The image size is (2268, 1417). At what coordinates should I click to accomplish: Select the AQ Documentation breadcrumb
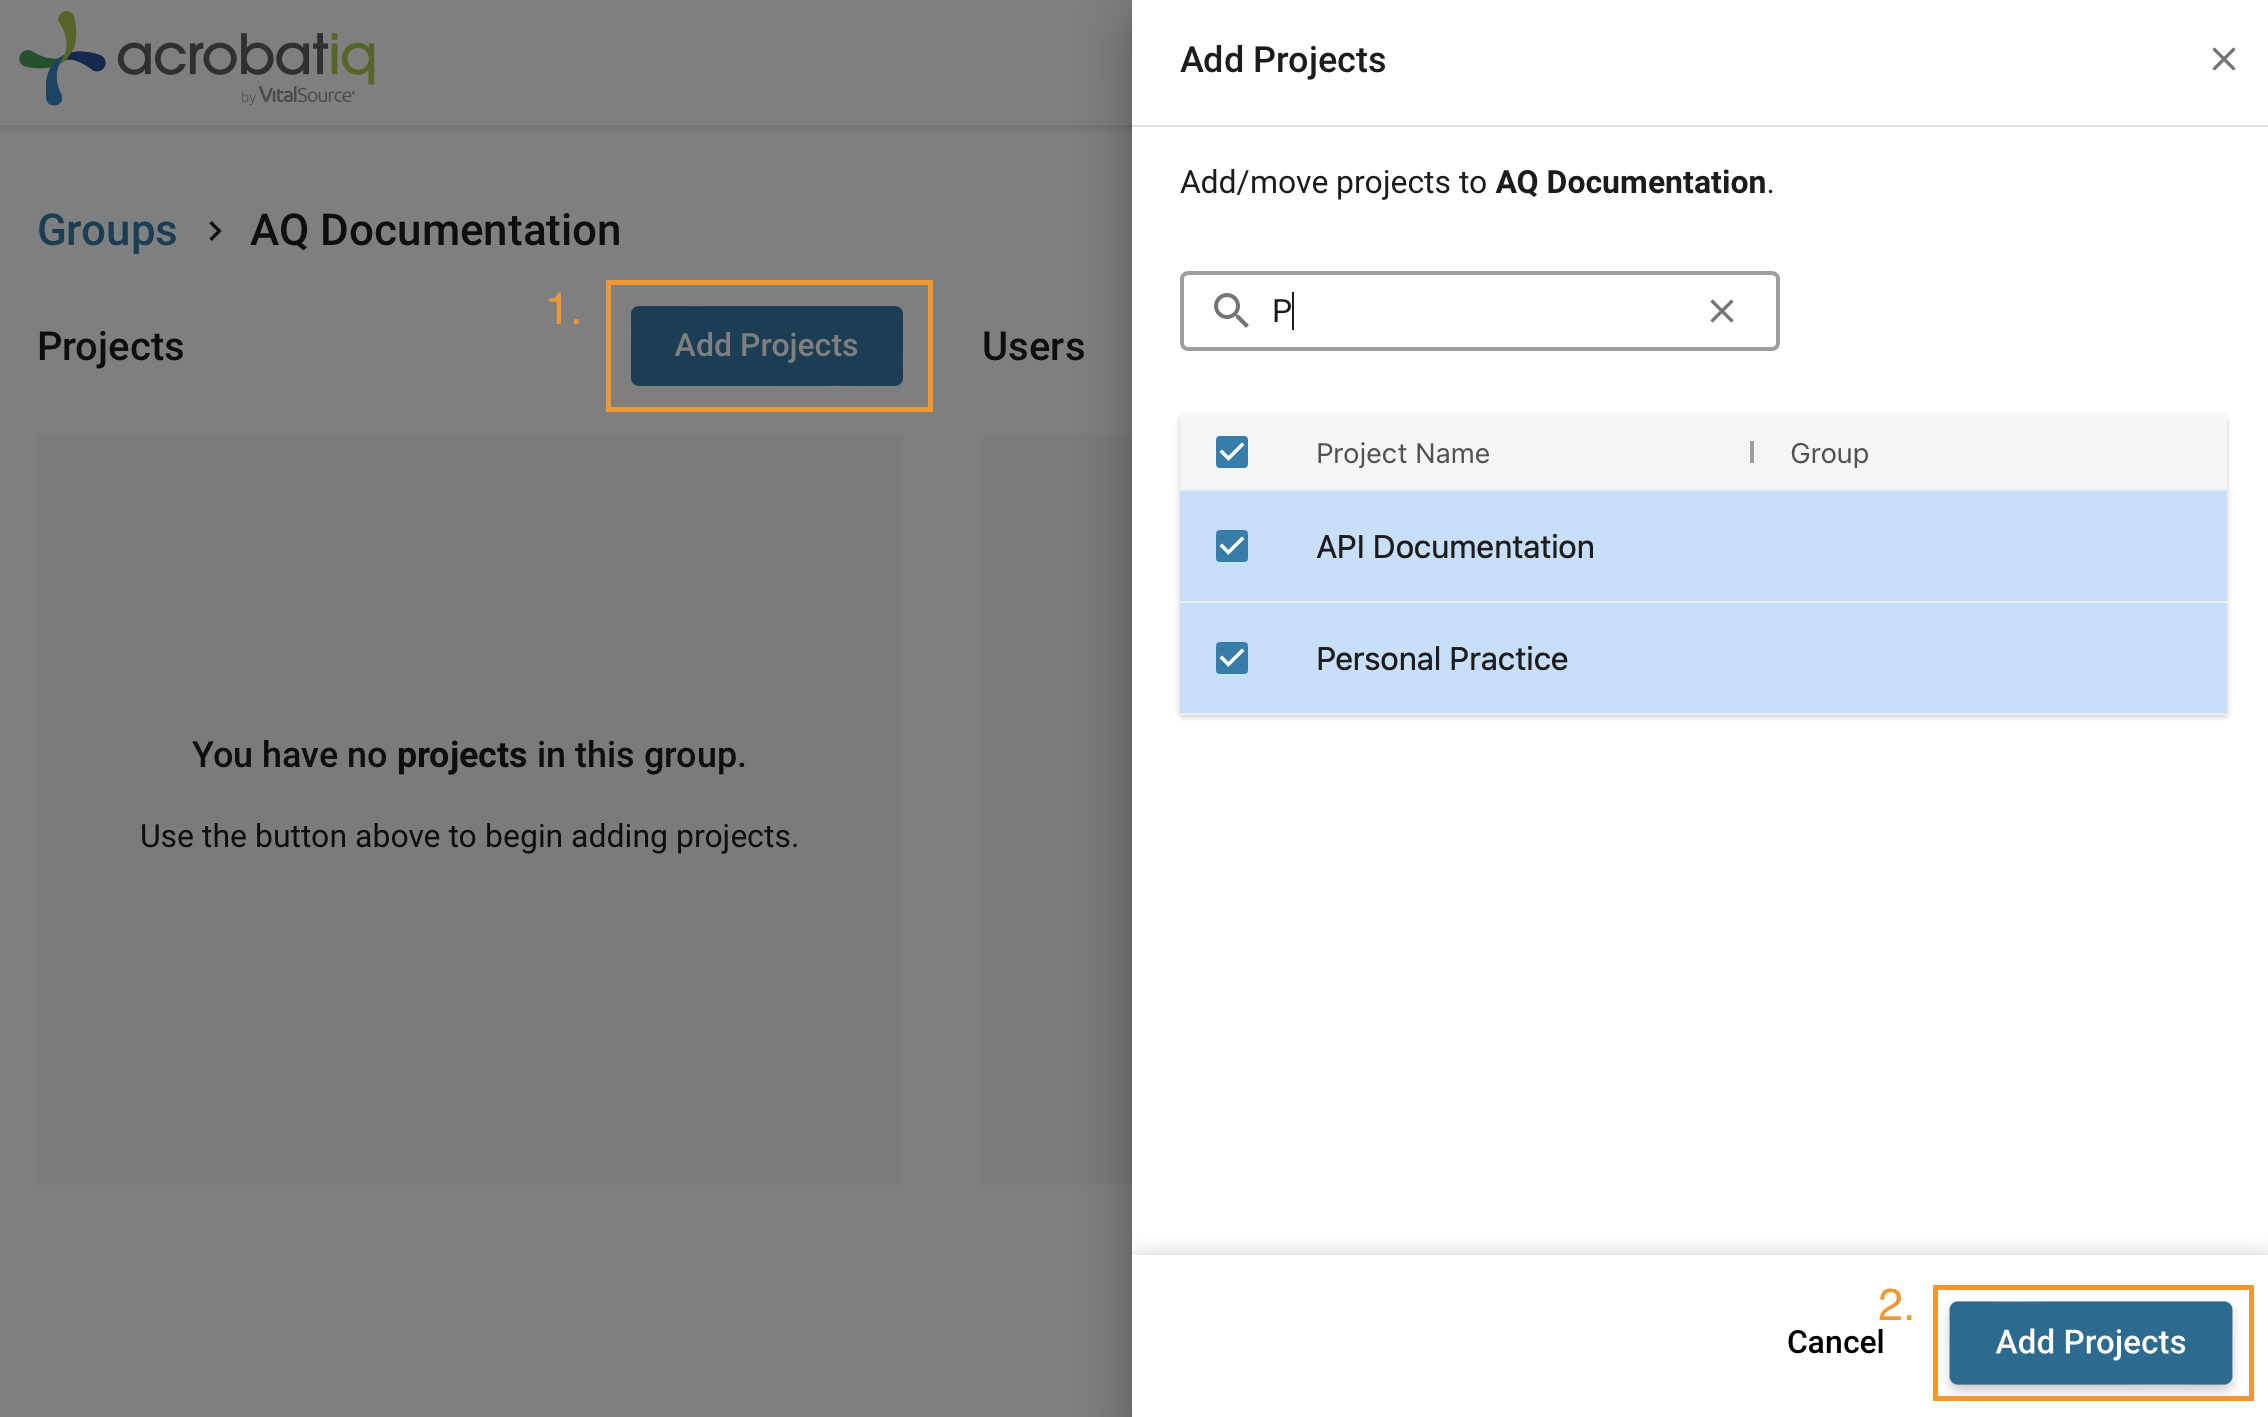(436, 230)
